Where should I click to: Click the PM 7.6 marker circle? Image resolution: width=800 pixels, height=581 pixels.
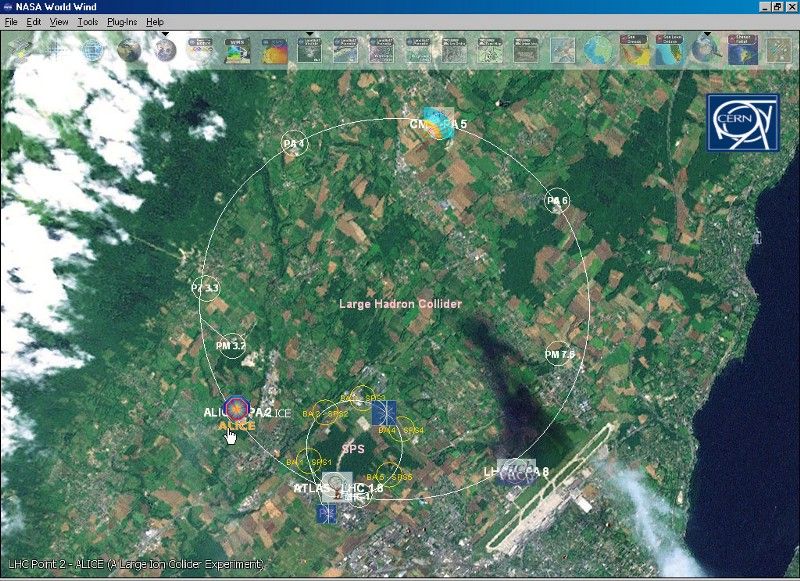click(x=559, y=354)
